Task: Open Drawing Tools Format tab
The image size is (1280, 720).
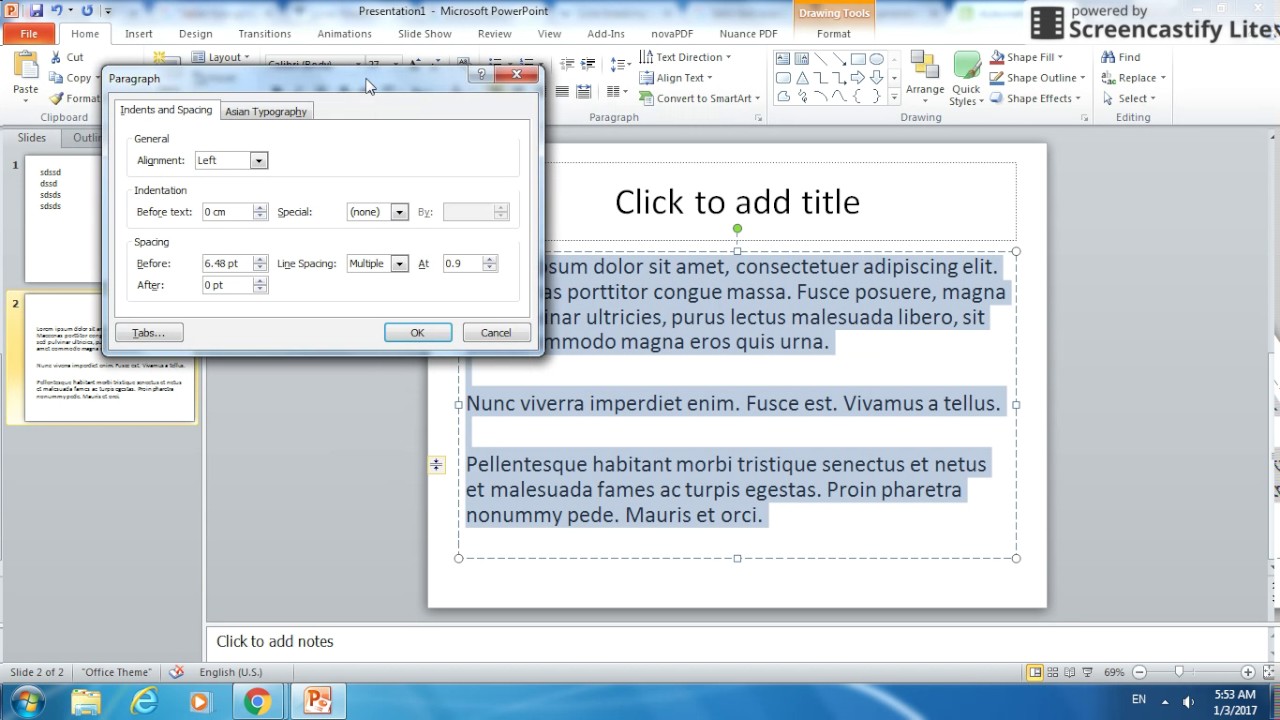Action: 834,34
